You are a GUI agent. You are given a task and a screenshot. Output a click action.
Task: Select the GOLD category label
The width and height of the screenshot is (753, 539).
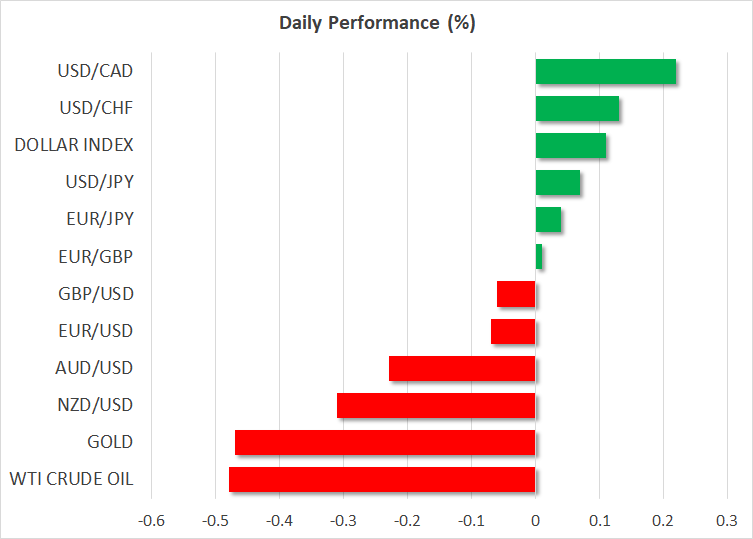[x=110, y=442]
